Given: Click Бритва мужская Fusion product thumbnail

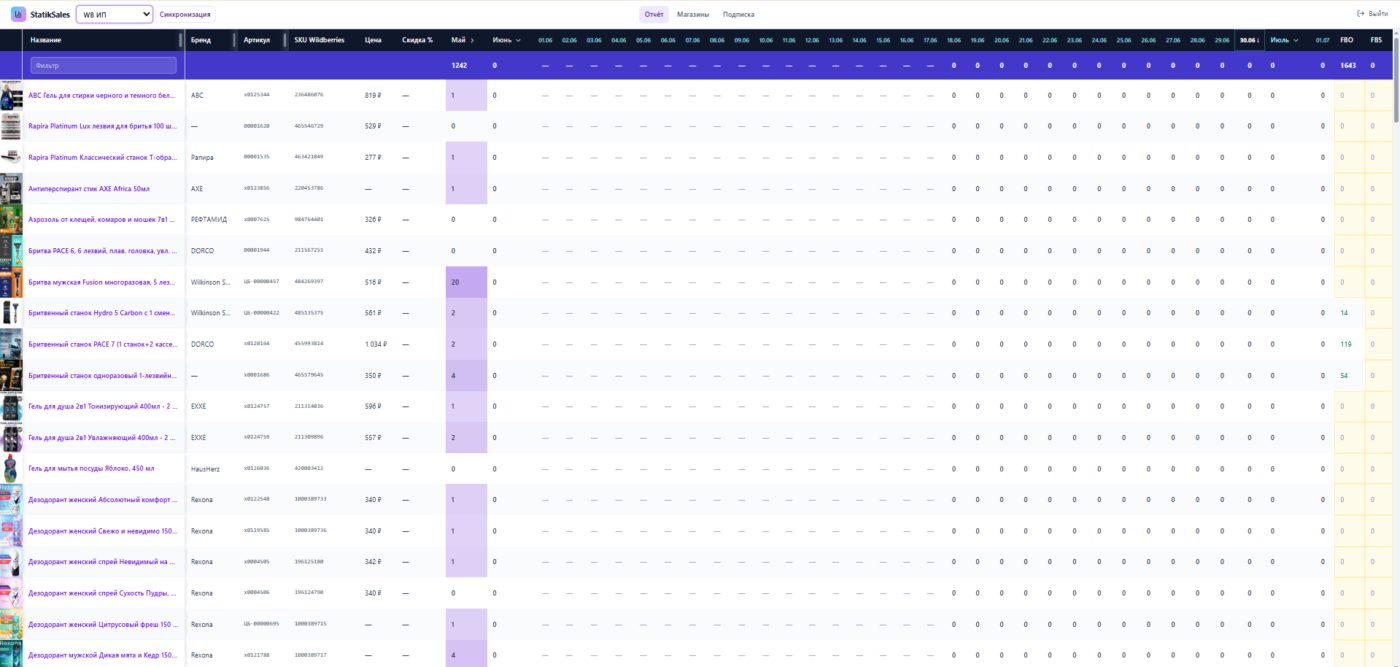Looking at the screenshot, I should click(11, 282).
